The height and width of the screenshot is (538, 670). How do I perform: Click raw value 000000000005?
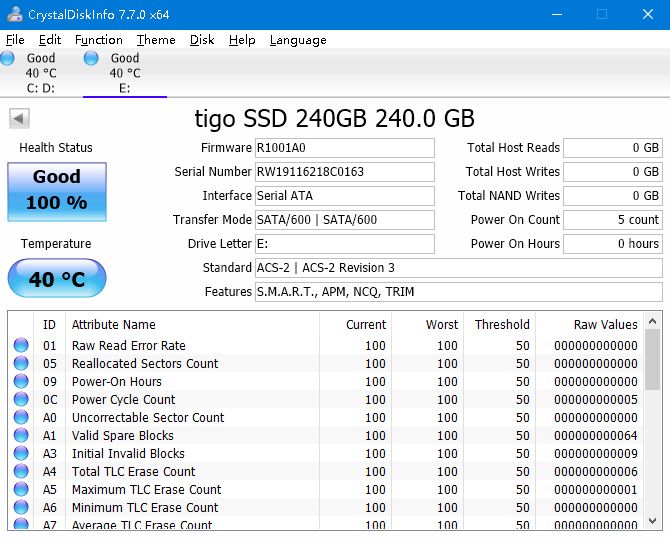(x=596, y=399)
